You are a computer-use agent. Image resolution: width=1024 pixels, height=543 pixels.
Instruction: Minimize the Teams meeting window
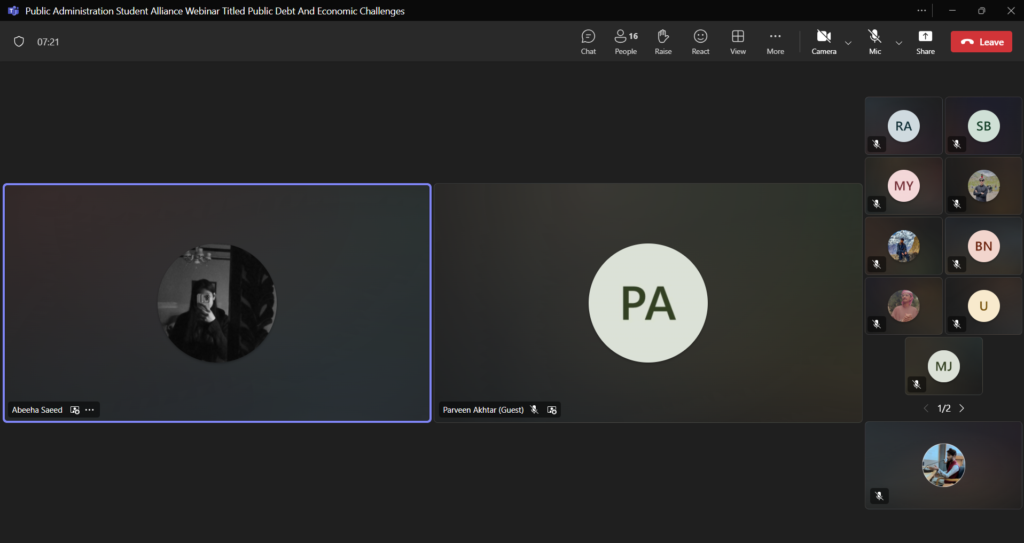click(x=952, y=10)
